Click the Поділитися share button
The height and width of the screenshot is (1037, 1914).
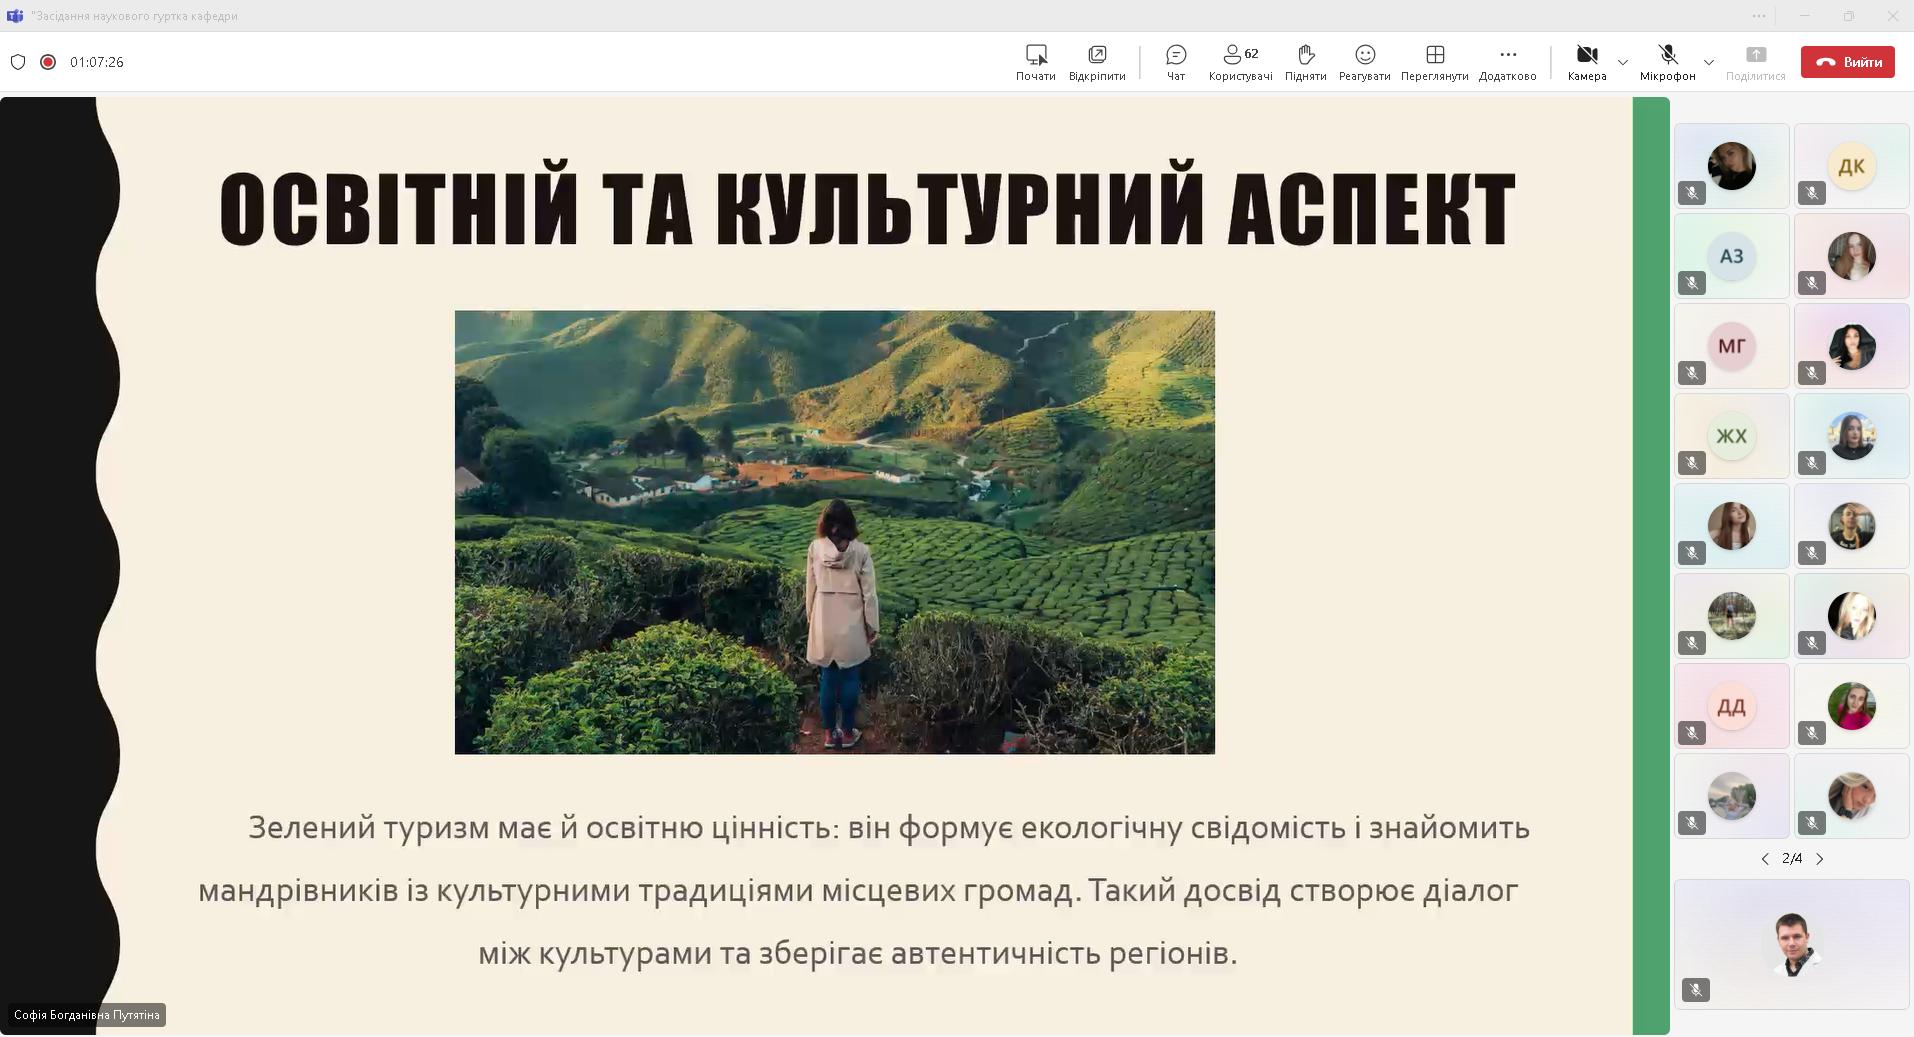pyautogui.click(x=1755, y=62)
